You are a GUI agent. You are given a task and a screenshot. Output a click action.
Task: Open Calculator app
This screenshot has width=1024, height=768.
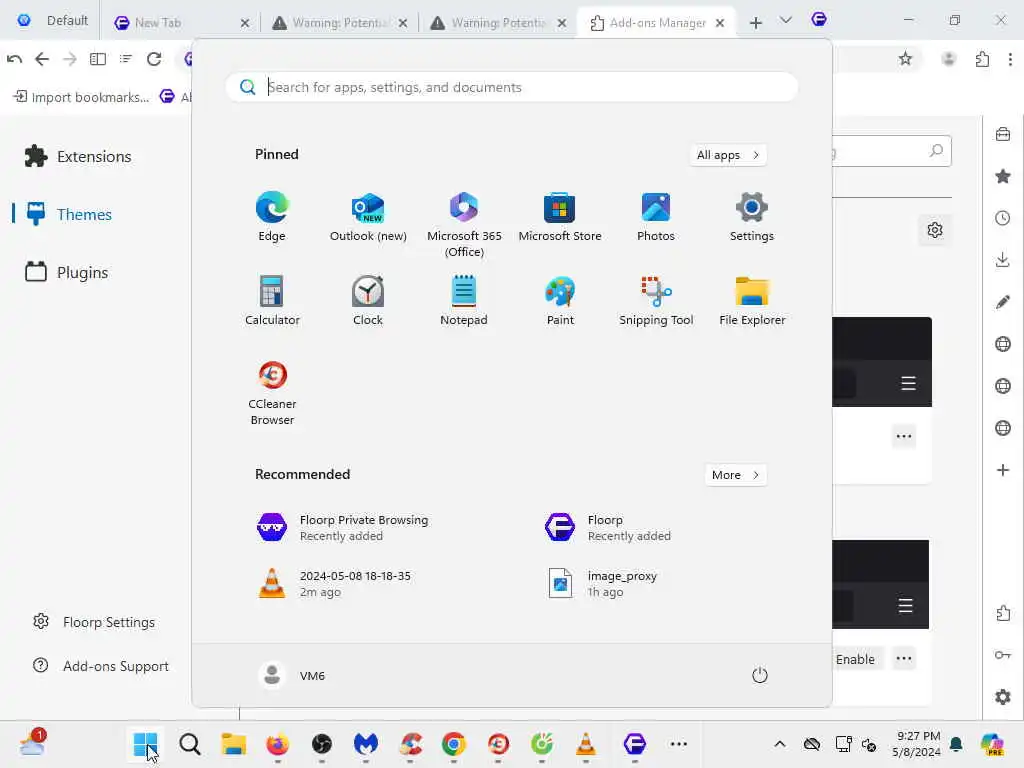pyautogui.click(x=272, y=300)
